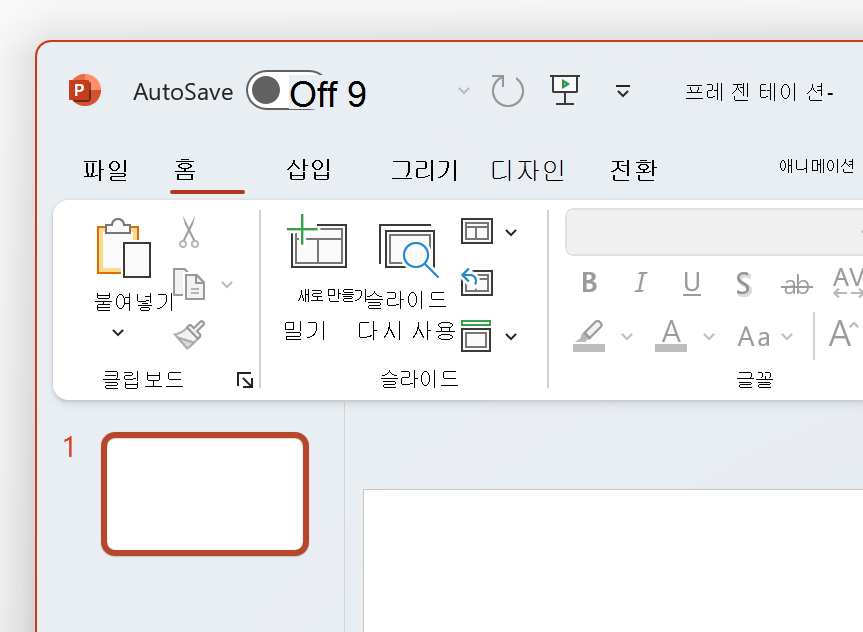Toggle Italic formatting

click(640, 283)
